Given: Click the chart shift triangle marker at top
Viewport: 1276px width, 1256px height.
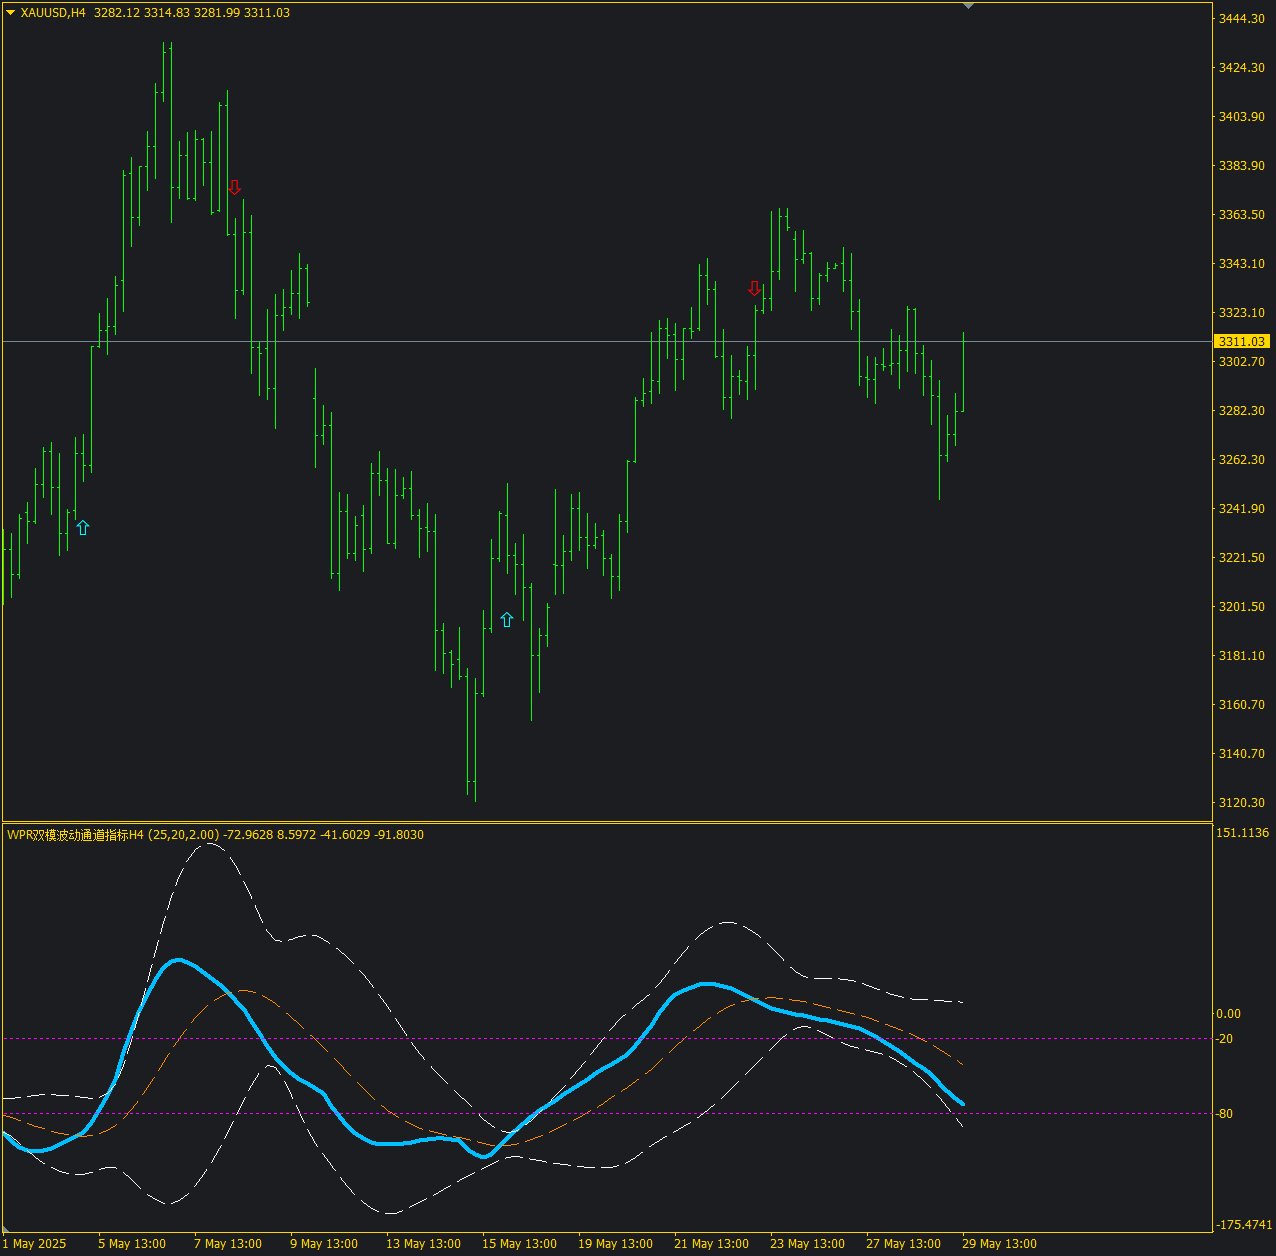Looking at the screenshot, I should coord(967,6).
